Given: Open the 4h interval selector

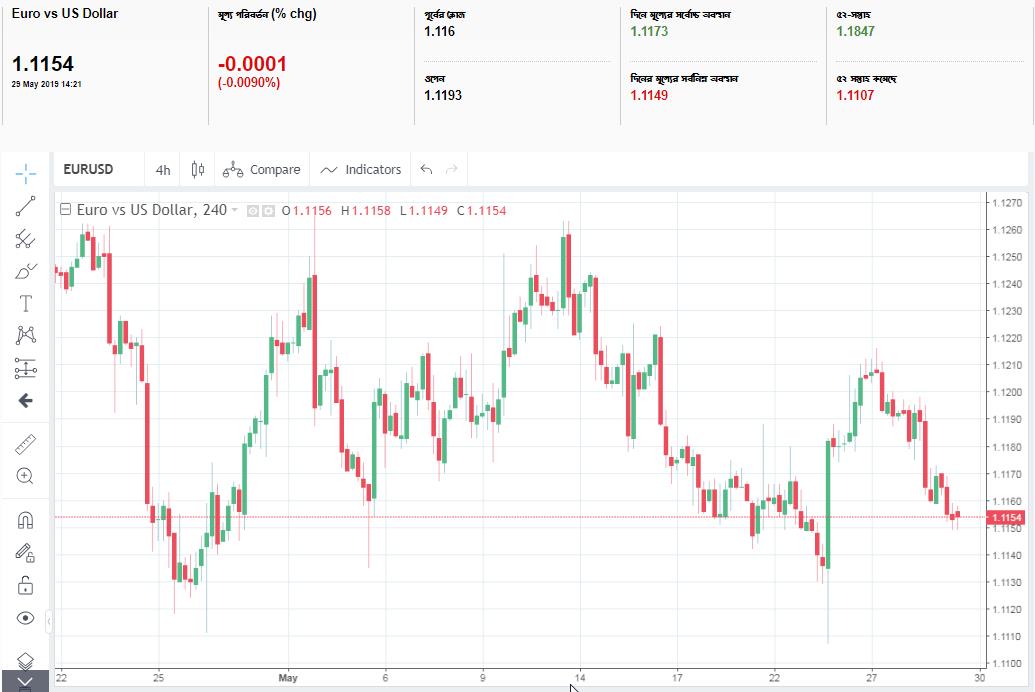Looking at the screenshot, I should pos(163,170).
